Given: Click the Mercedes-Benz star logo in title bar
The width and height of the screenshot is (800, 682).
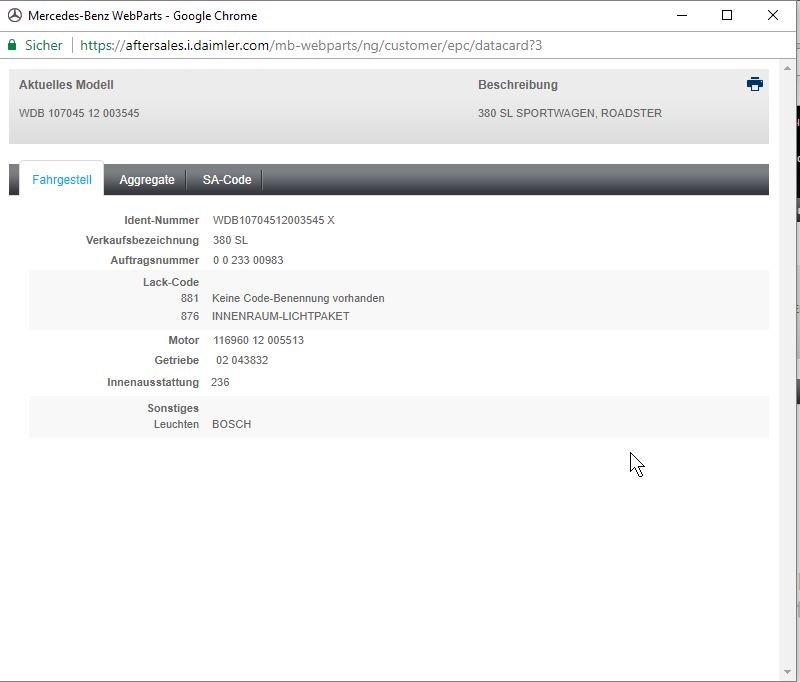Looking at the screenshot, I should pyautogui.click(x=14, y=15).
